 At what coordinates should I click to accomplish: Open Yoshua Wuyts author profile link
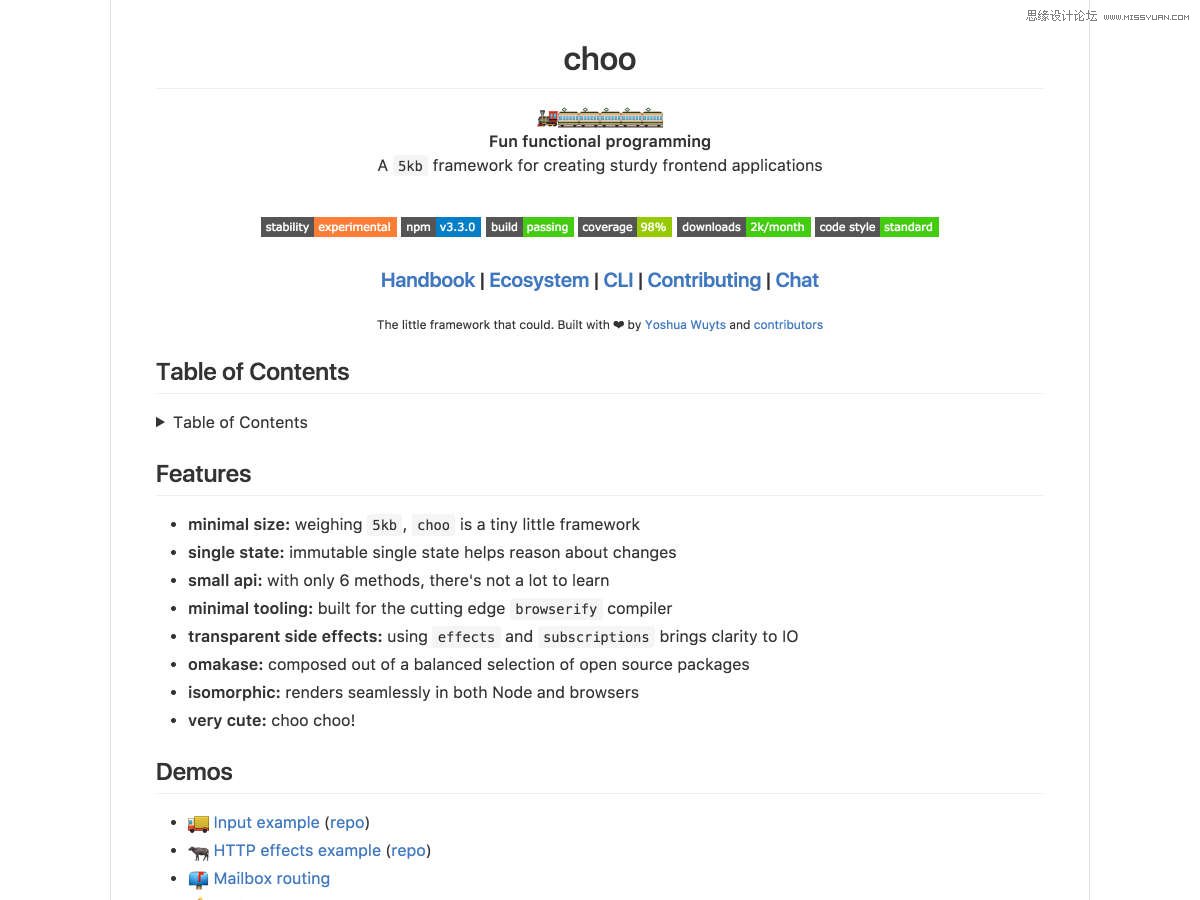tap(685, 325)
